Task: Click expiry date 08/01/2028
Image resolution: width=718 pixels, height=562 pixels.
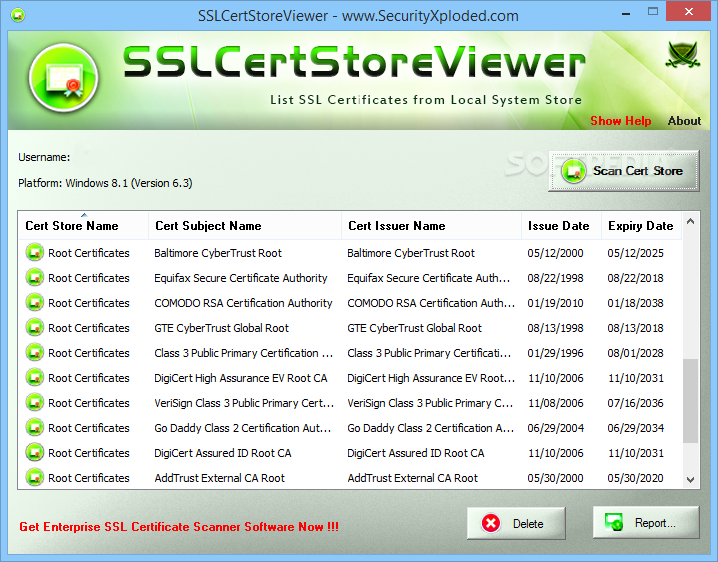Action: (x=636, y=353)
